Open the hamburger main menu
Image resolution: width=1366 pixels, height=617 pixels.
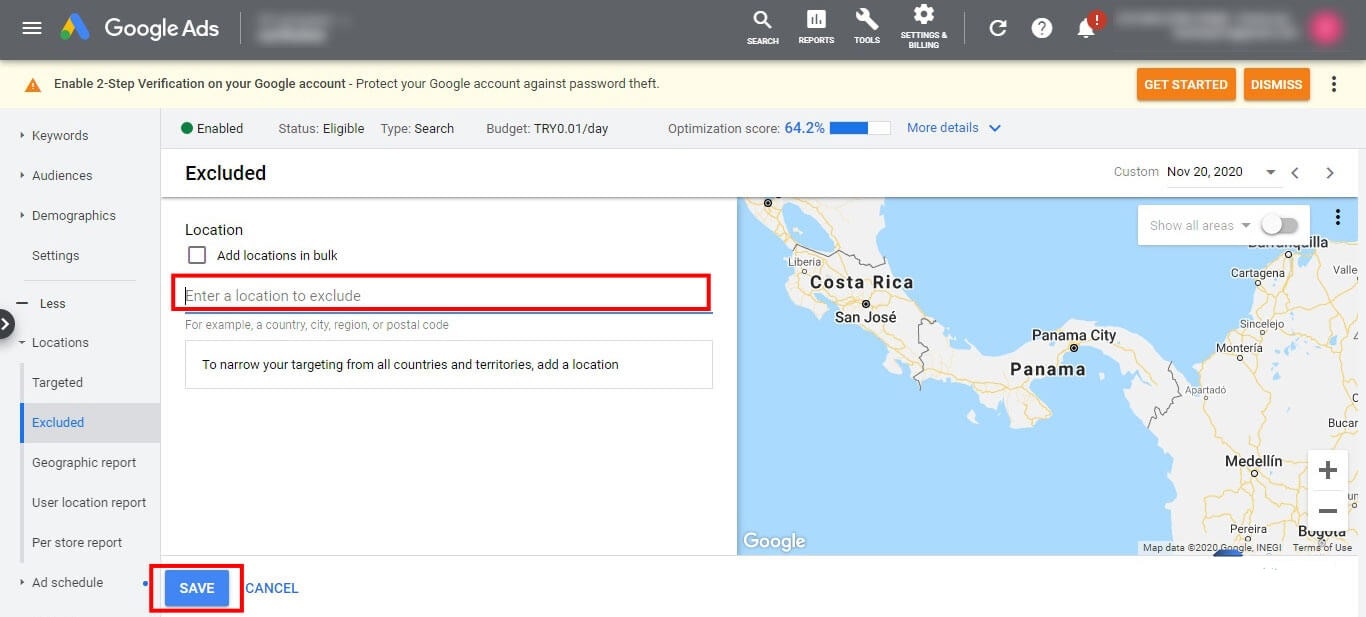(x=32, y=28)
